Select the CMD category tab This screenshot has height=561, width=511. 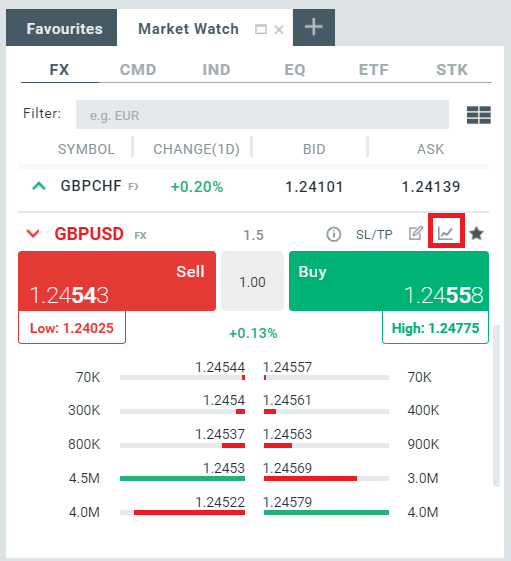coord(138,70)
